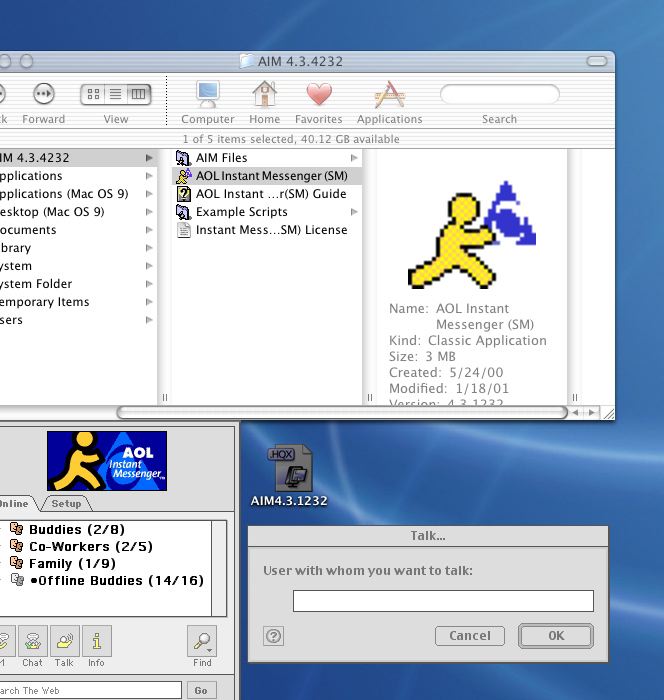Select the Family (1/9) group

tap(63, 563)
